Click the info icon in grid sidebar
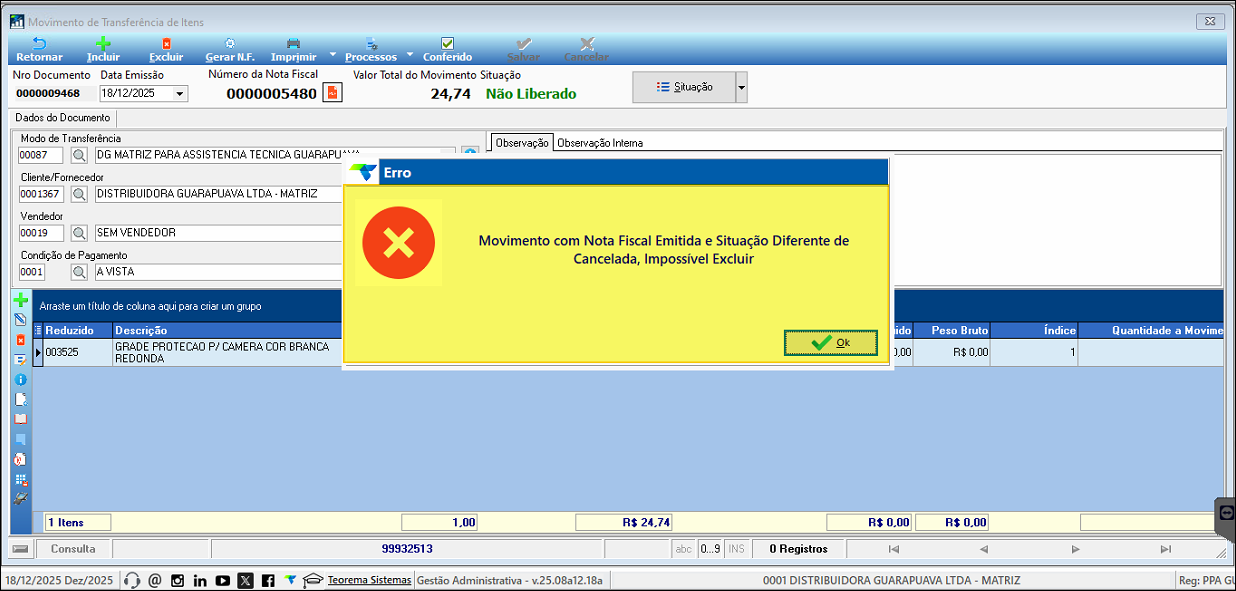 [20, 379]
